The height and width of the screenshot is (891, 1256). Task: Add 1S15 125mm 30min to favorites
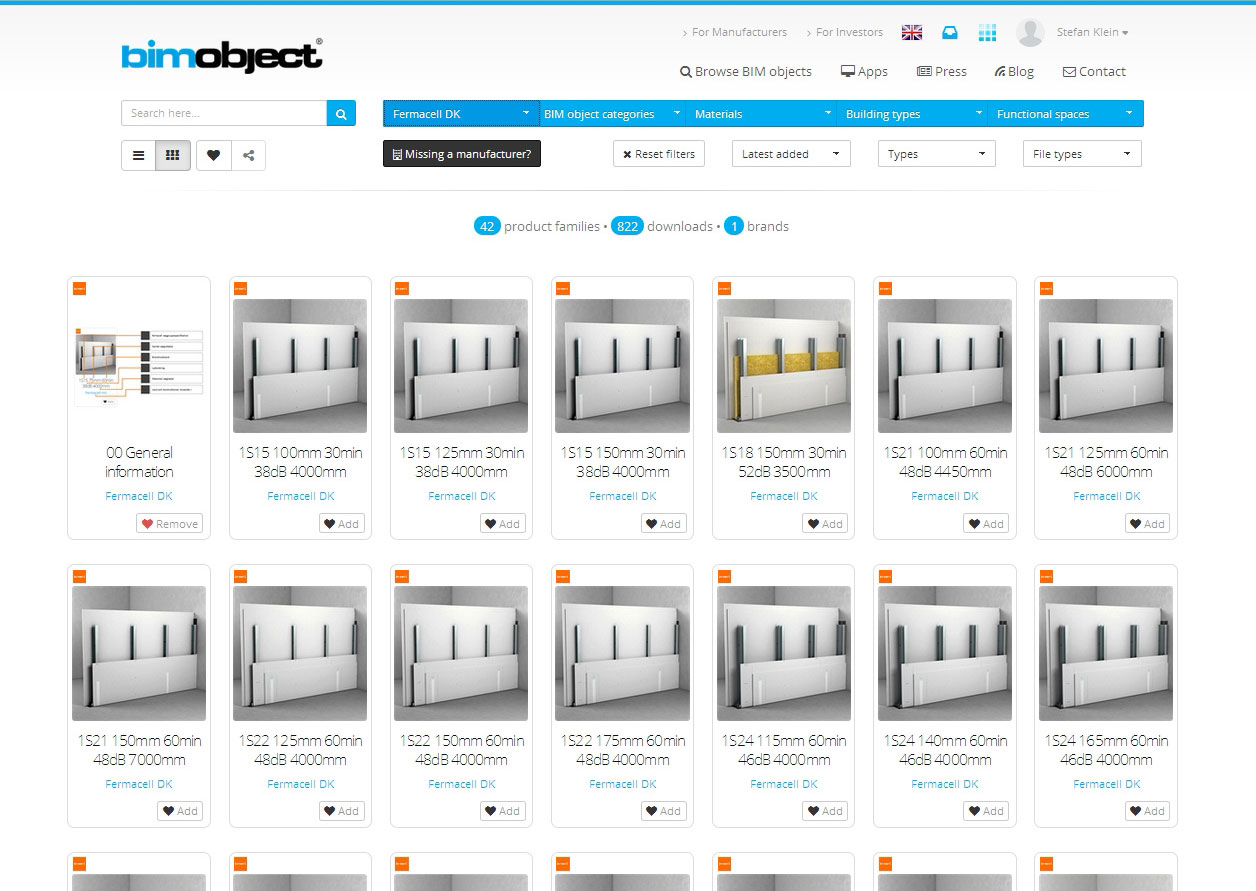[x=502, y=523]
